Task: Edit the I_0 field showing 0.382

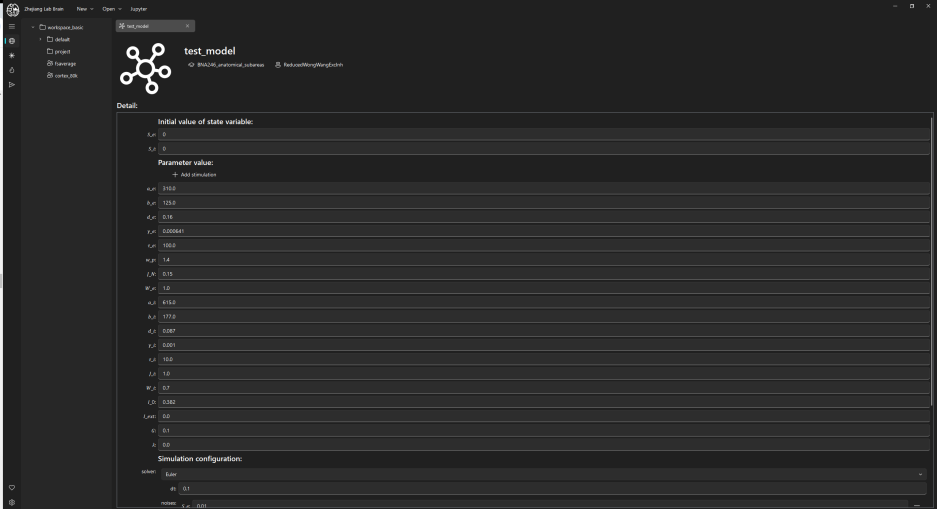Action: [x=544, y=402]
